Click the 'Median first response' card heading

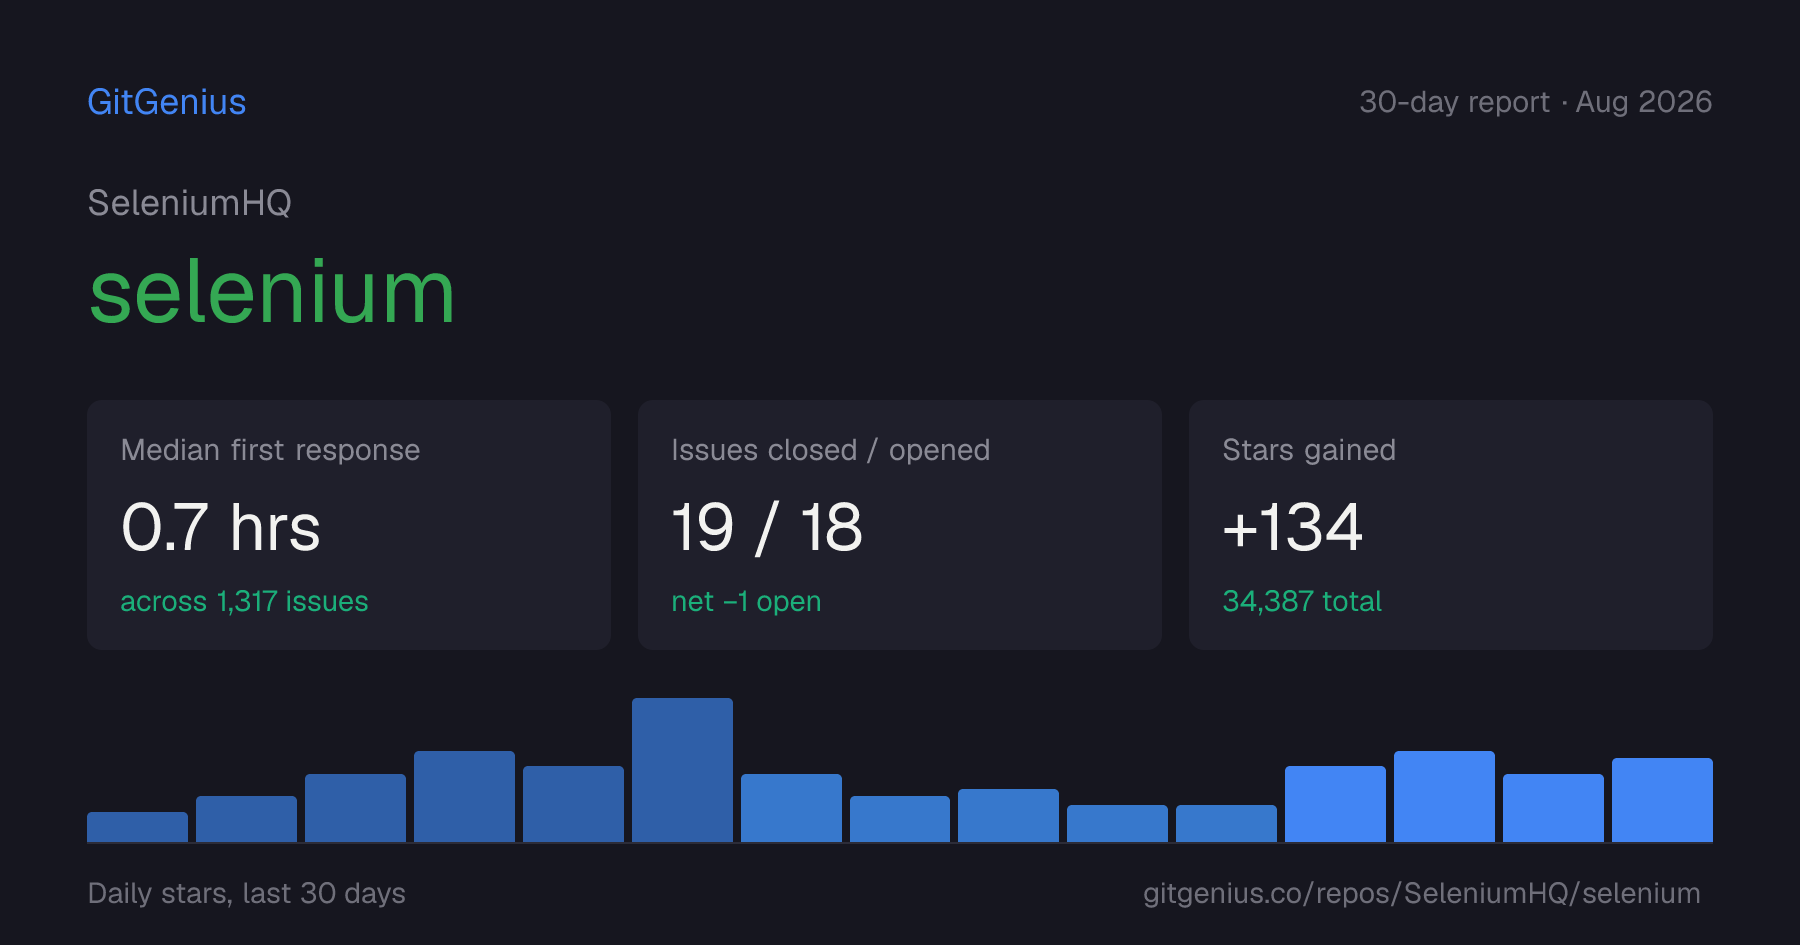(270, 450)
